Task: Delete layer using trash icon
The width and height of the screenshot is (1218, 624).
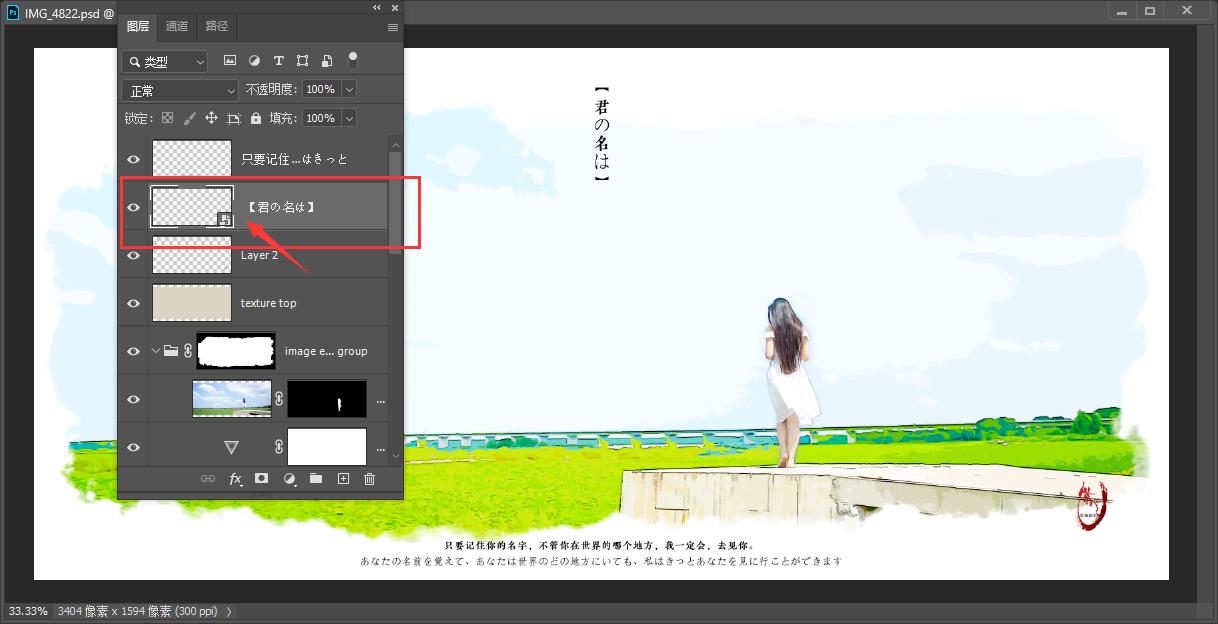Action: point(369,479)
